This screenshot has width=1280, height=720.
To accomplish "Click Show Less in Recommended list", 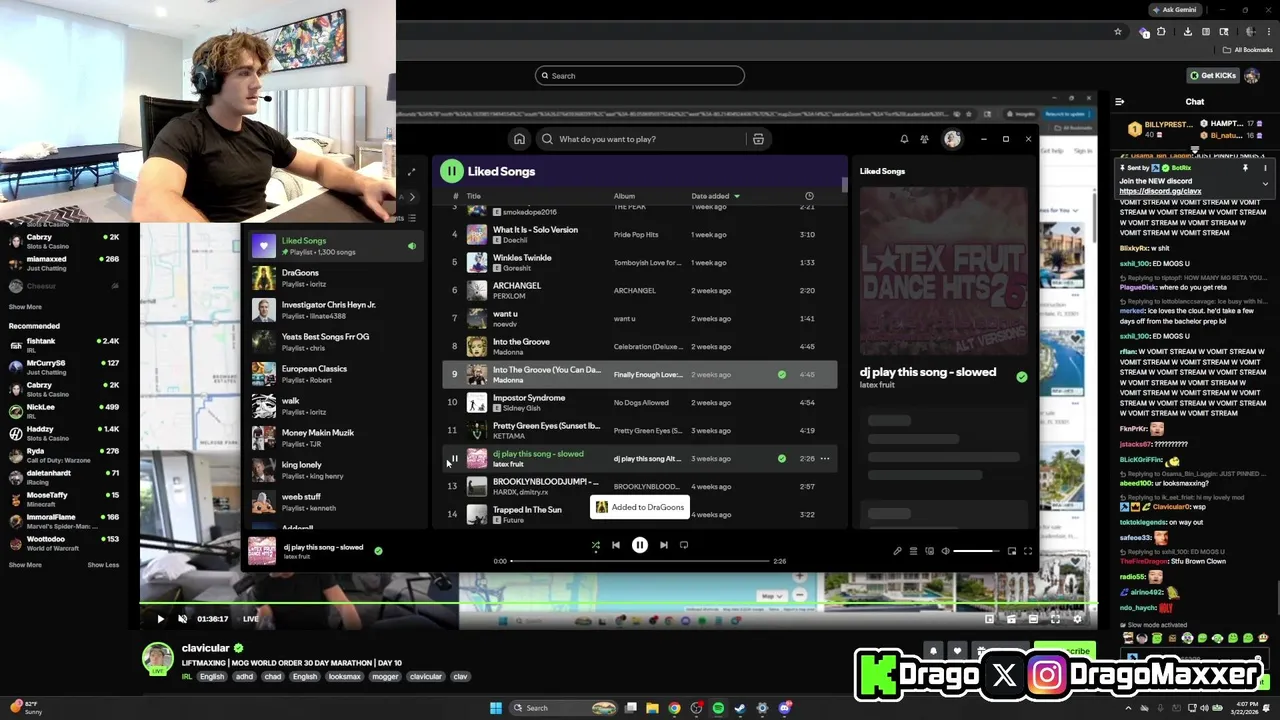I will (103, 565).
